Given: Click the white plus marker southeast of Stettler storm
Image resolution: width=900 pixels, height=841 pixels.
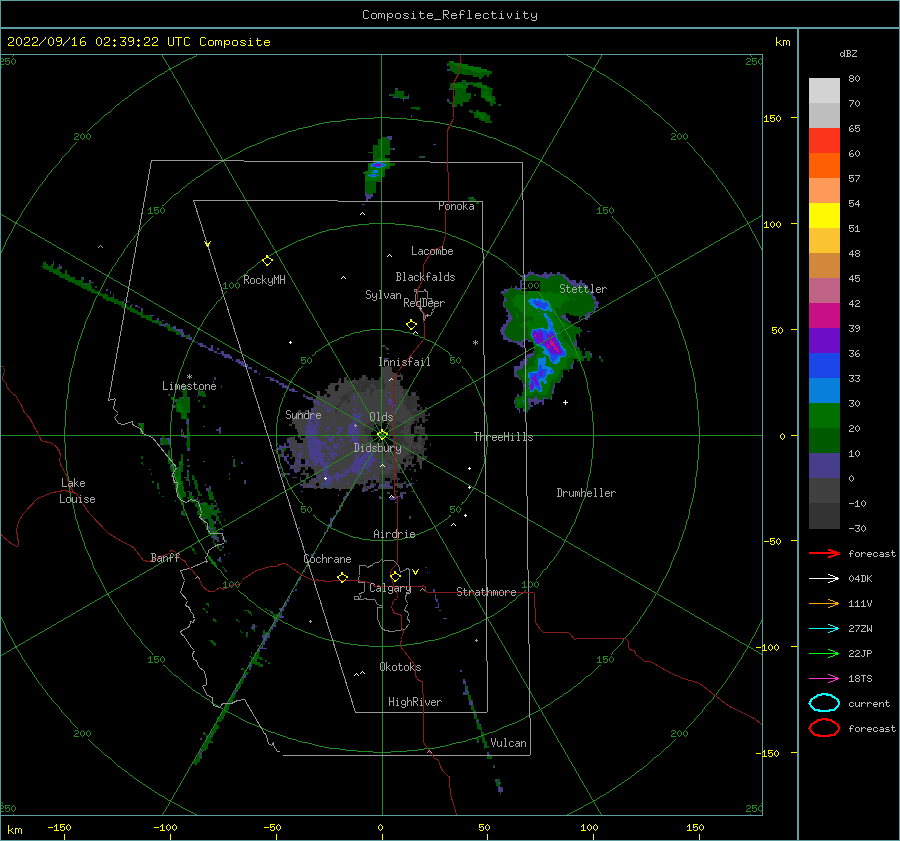Looking at the screenshot, I should (x=565, y=402).
